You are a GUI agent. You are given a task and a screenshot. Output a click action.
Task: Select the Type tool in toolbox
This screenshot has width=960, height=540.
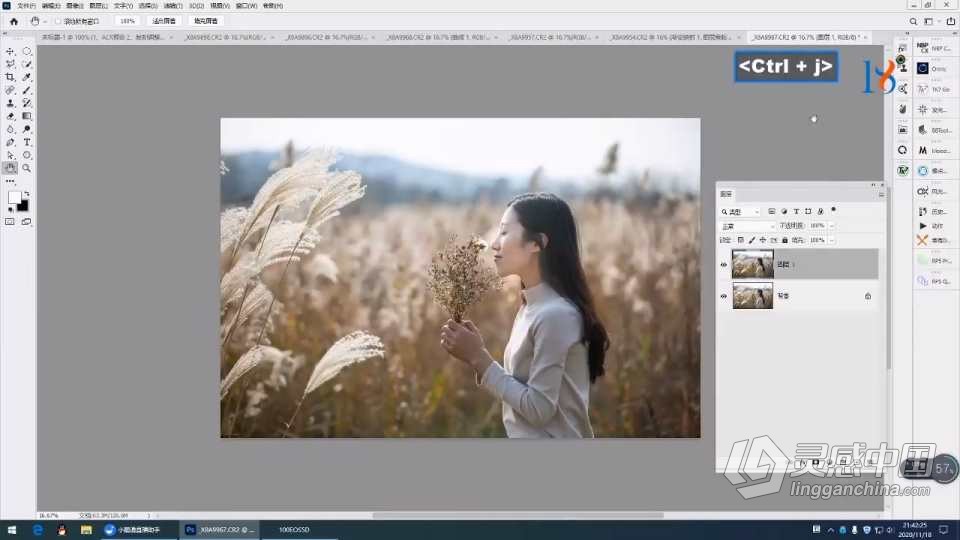27,142
